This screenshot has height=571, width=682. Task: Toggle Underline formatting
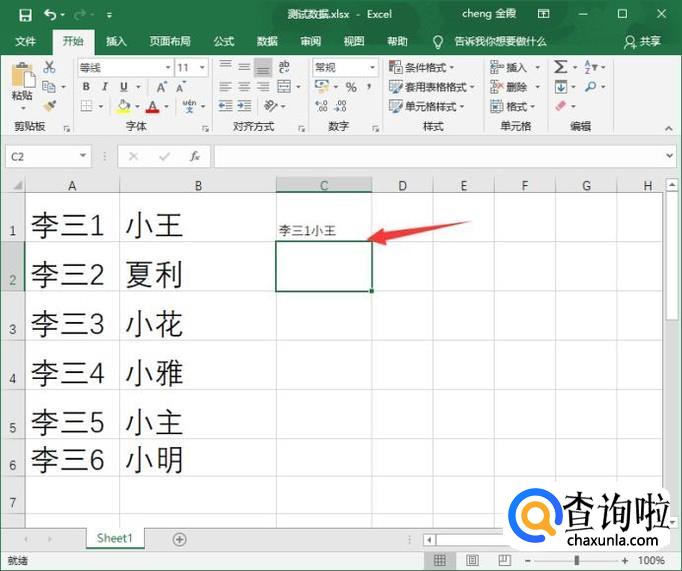121,87
